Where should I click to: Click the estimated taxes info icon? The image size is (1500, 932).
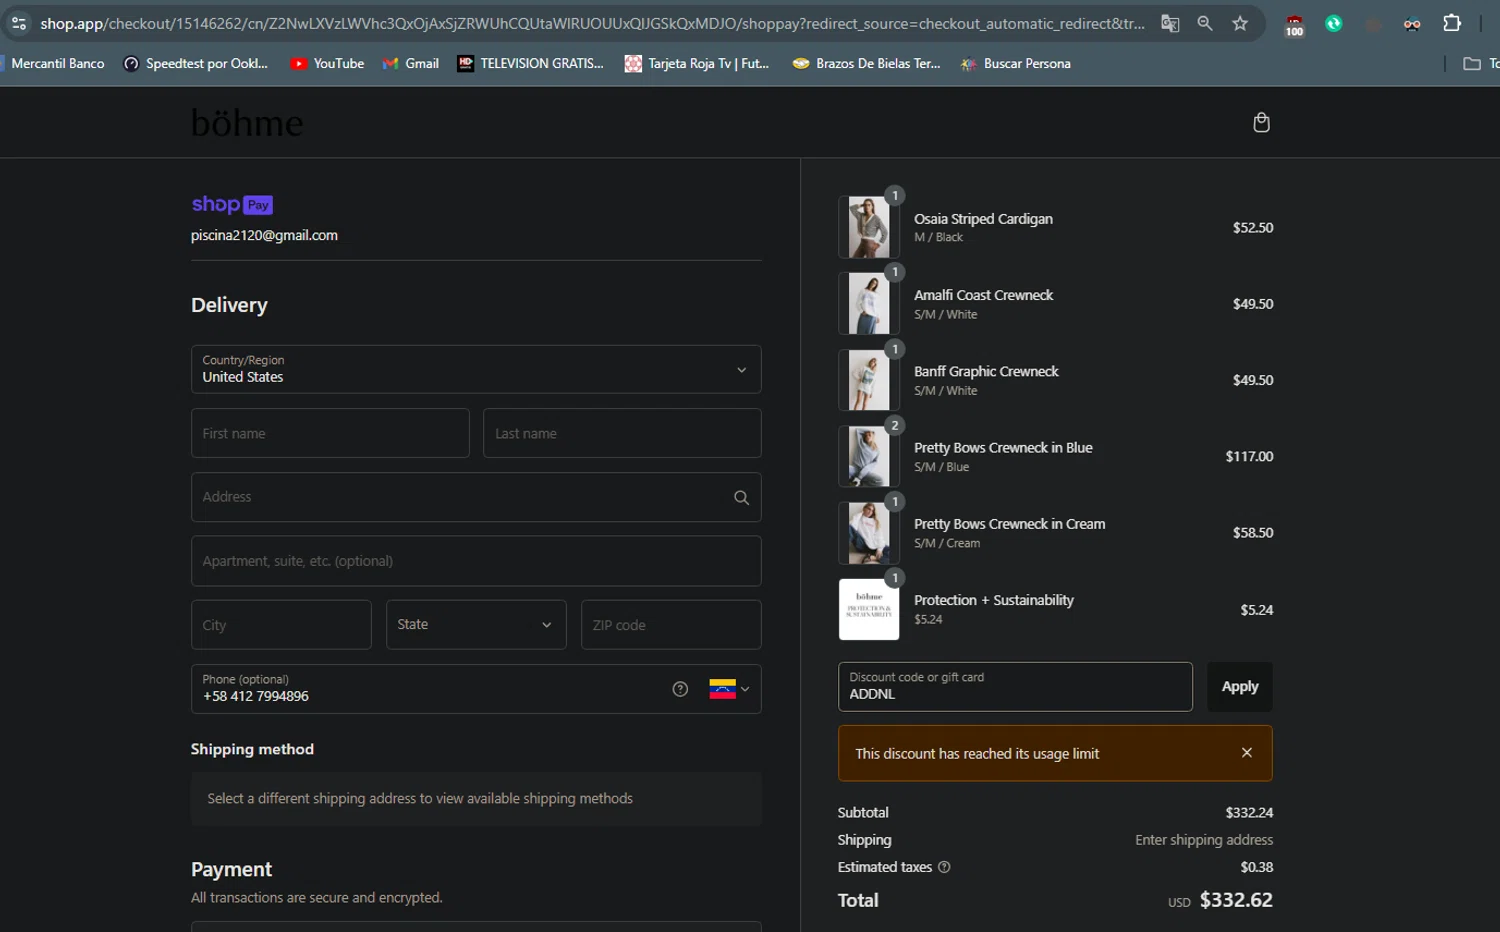tap(944, 867)
